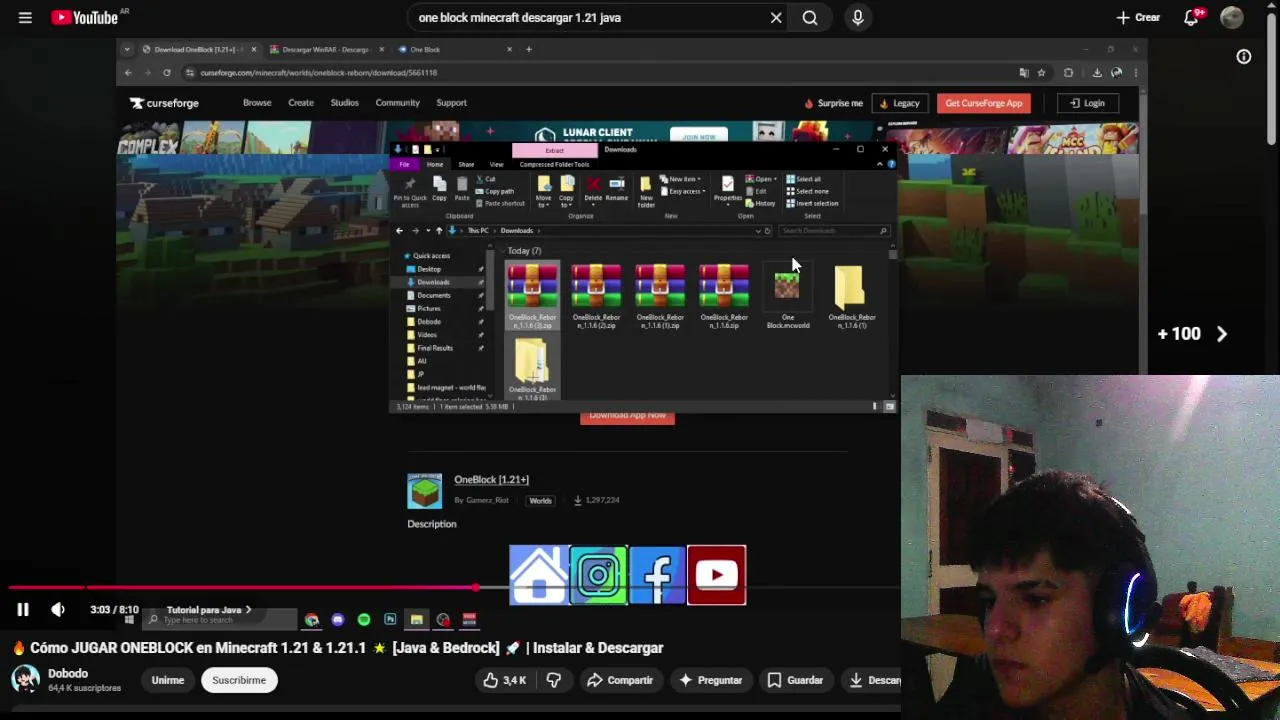
Task: Start voice search with microphone icon
Action: point(857,17)
